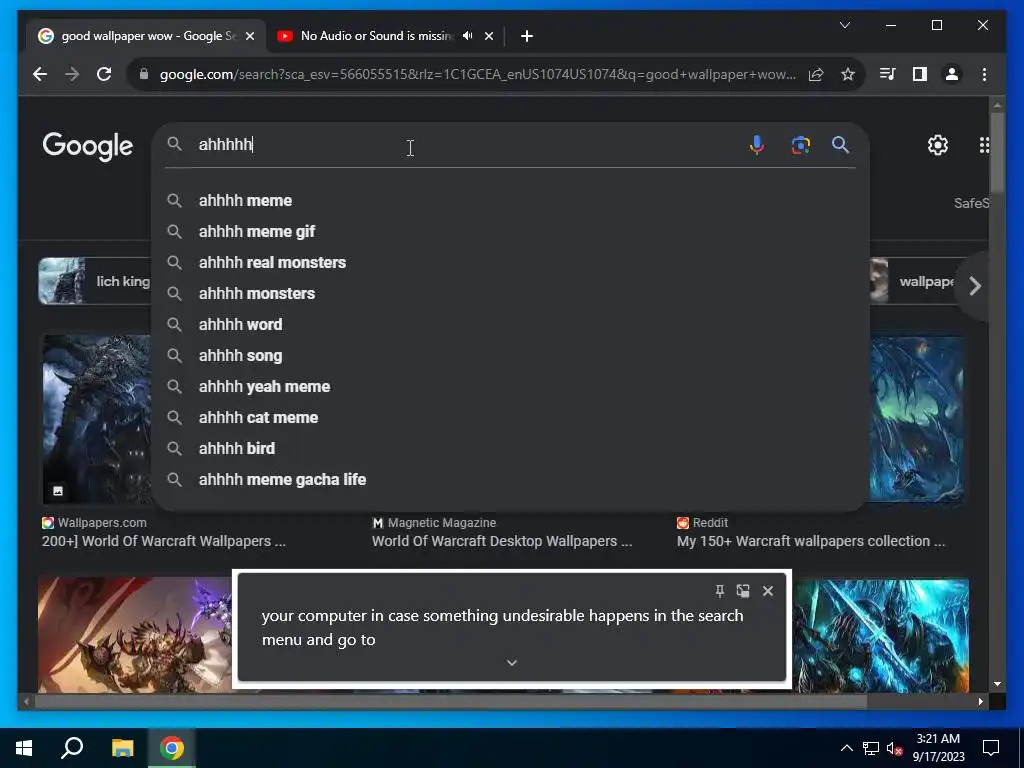Show more filter chips right arrow
Image resolution: width=1024 pixels, height=768 pixels.
click(x=974, y=286)
